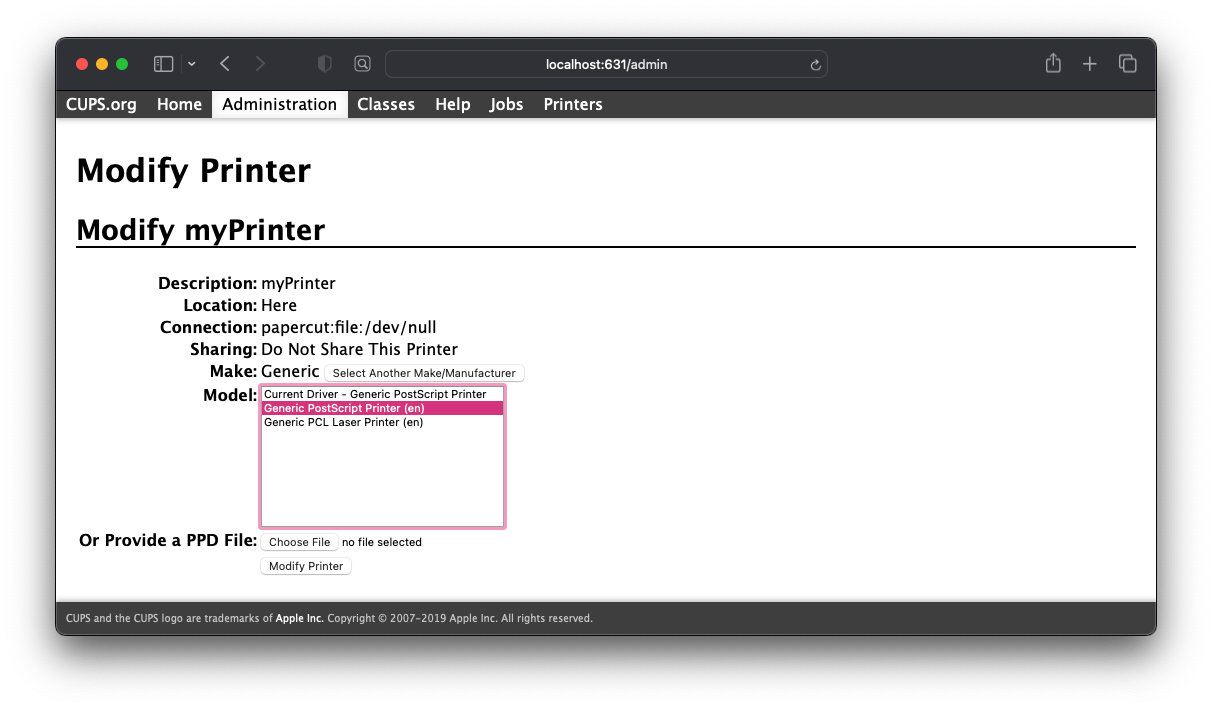Close the Safari window with red button
Viewport: 1212px width, 709px height.
[82, 64]
